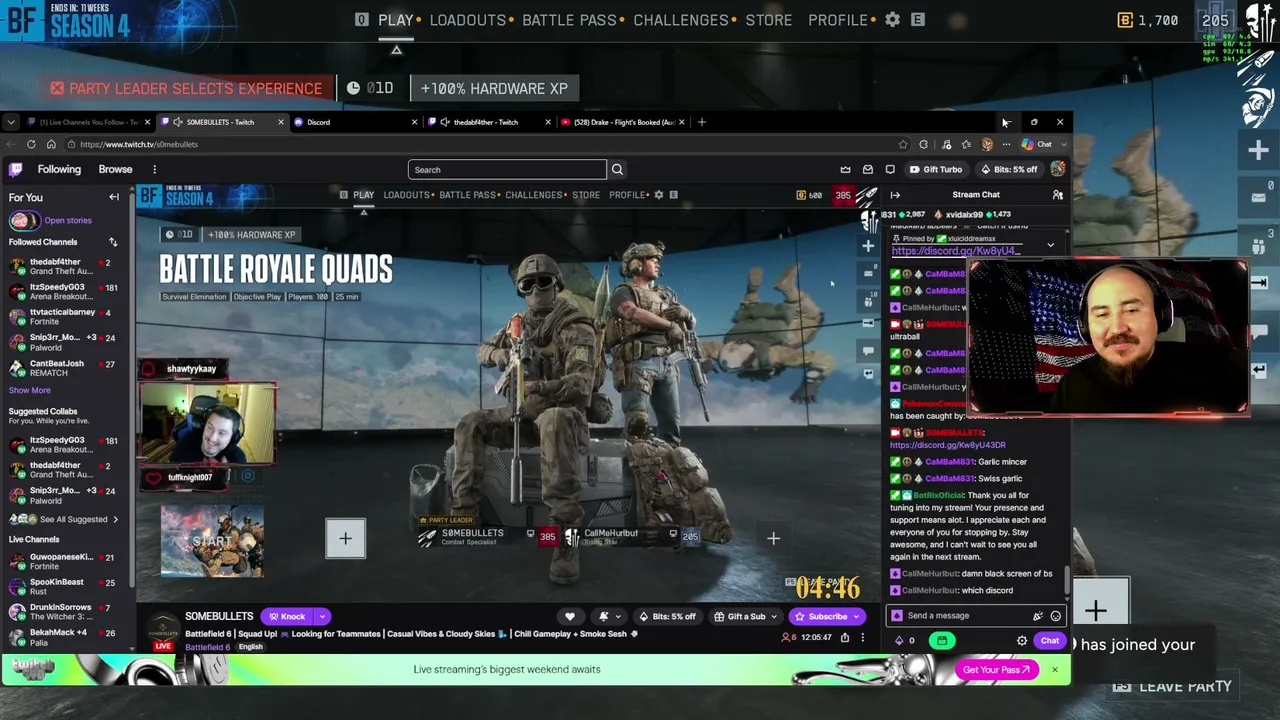Switch to the Live Channels You Follow tab

point(88,122)
